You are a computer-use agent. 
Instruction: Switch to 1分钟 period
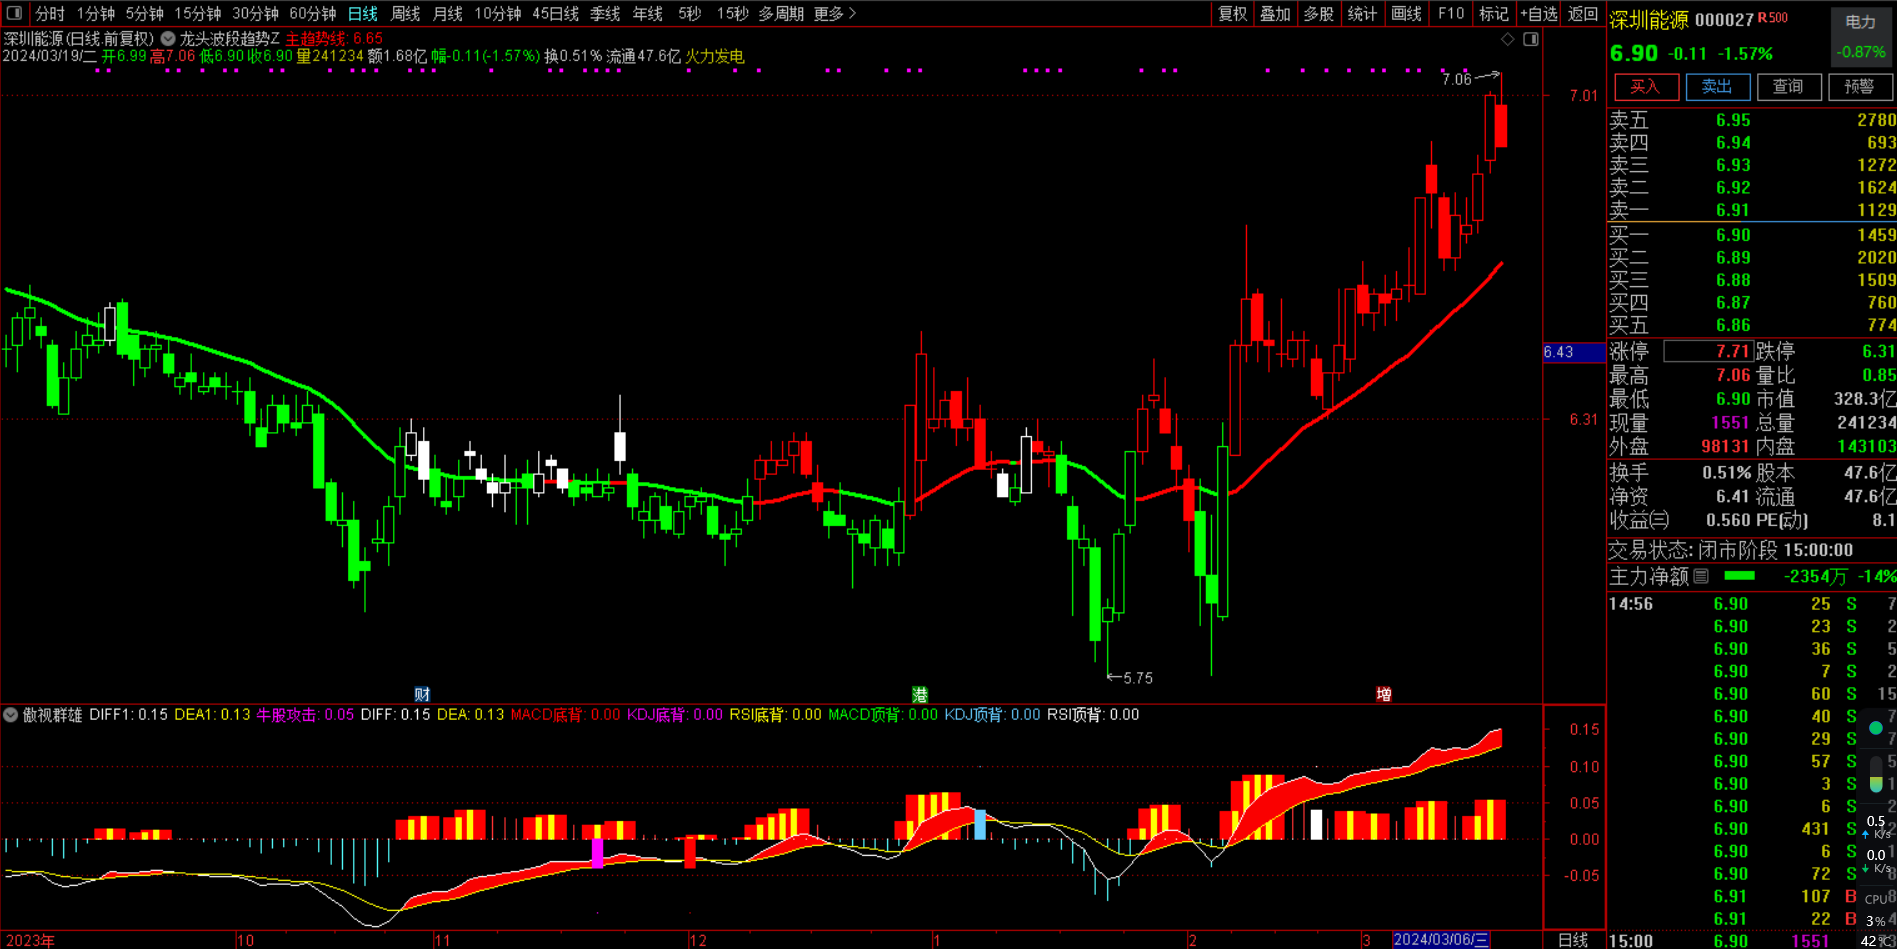tap(96, 13)
